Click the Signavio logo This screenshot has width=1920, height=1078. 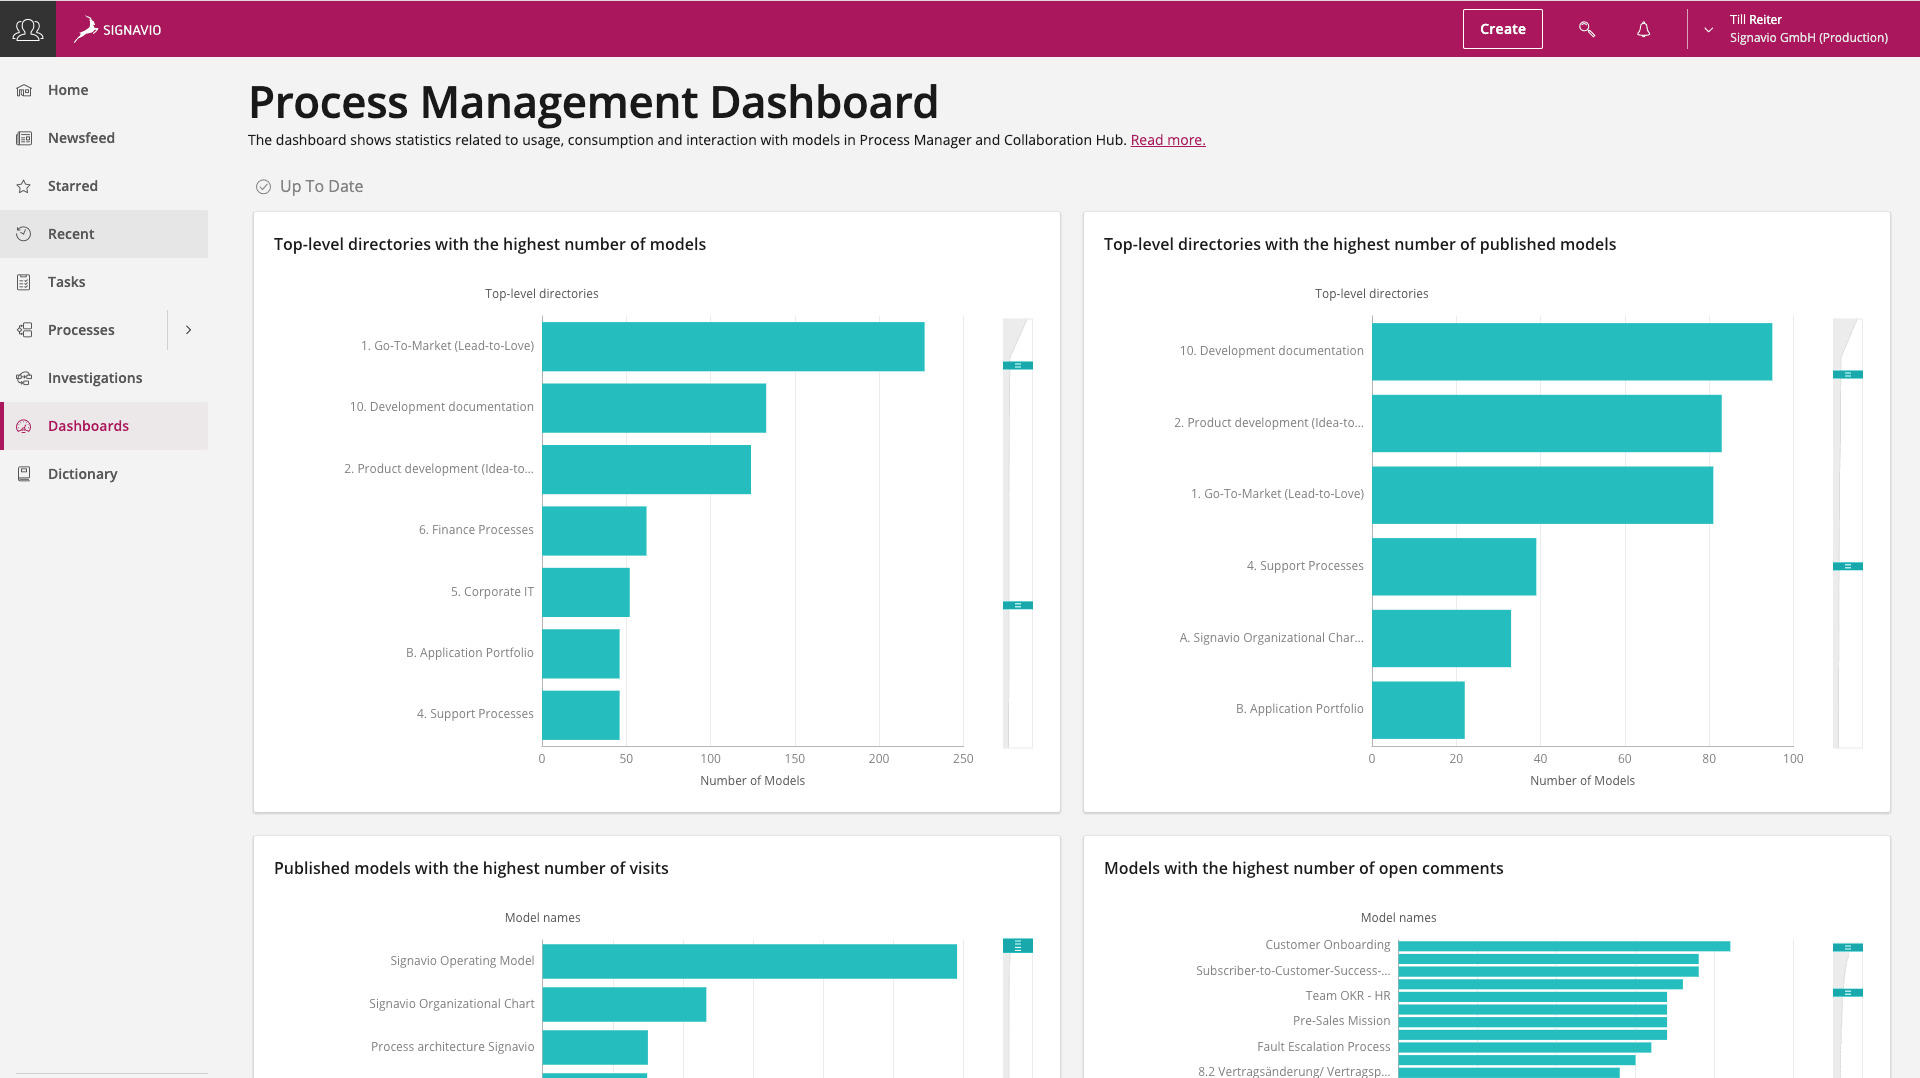tap(118, 29)
